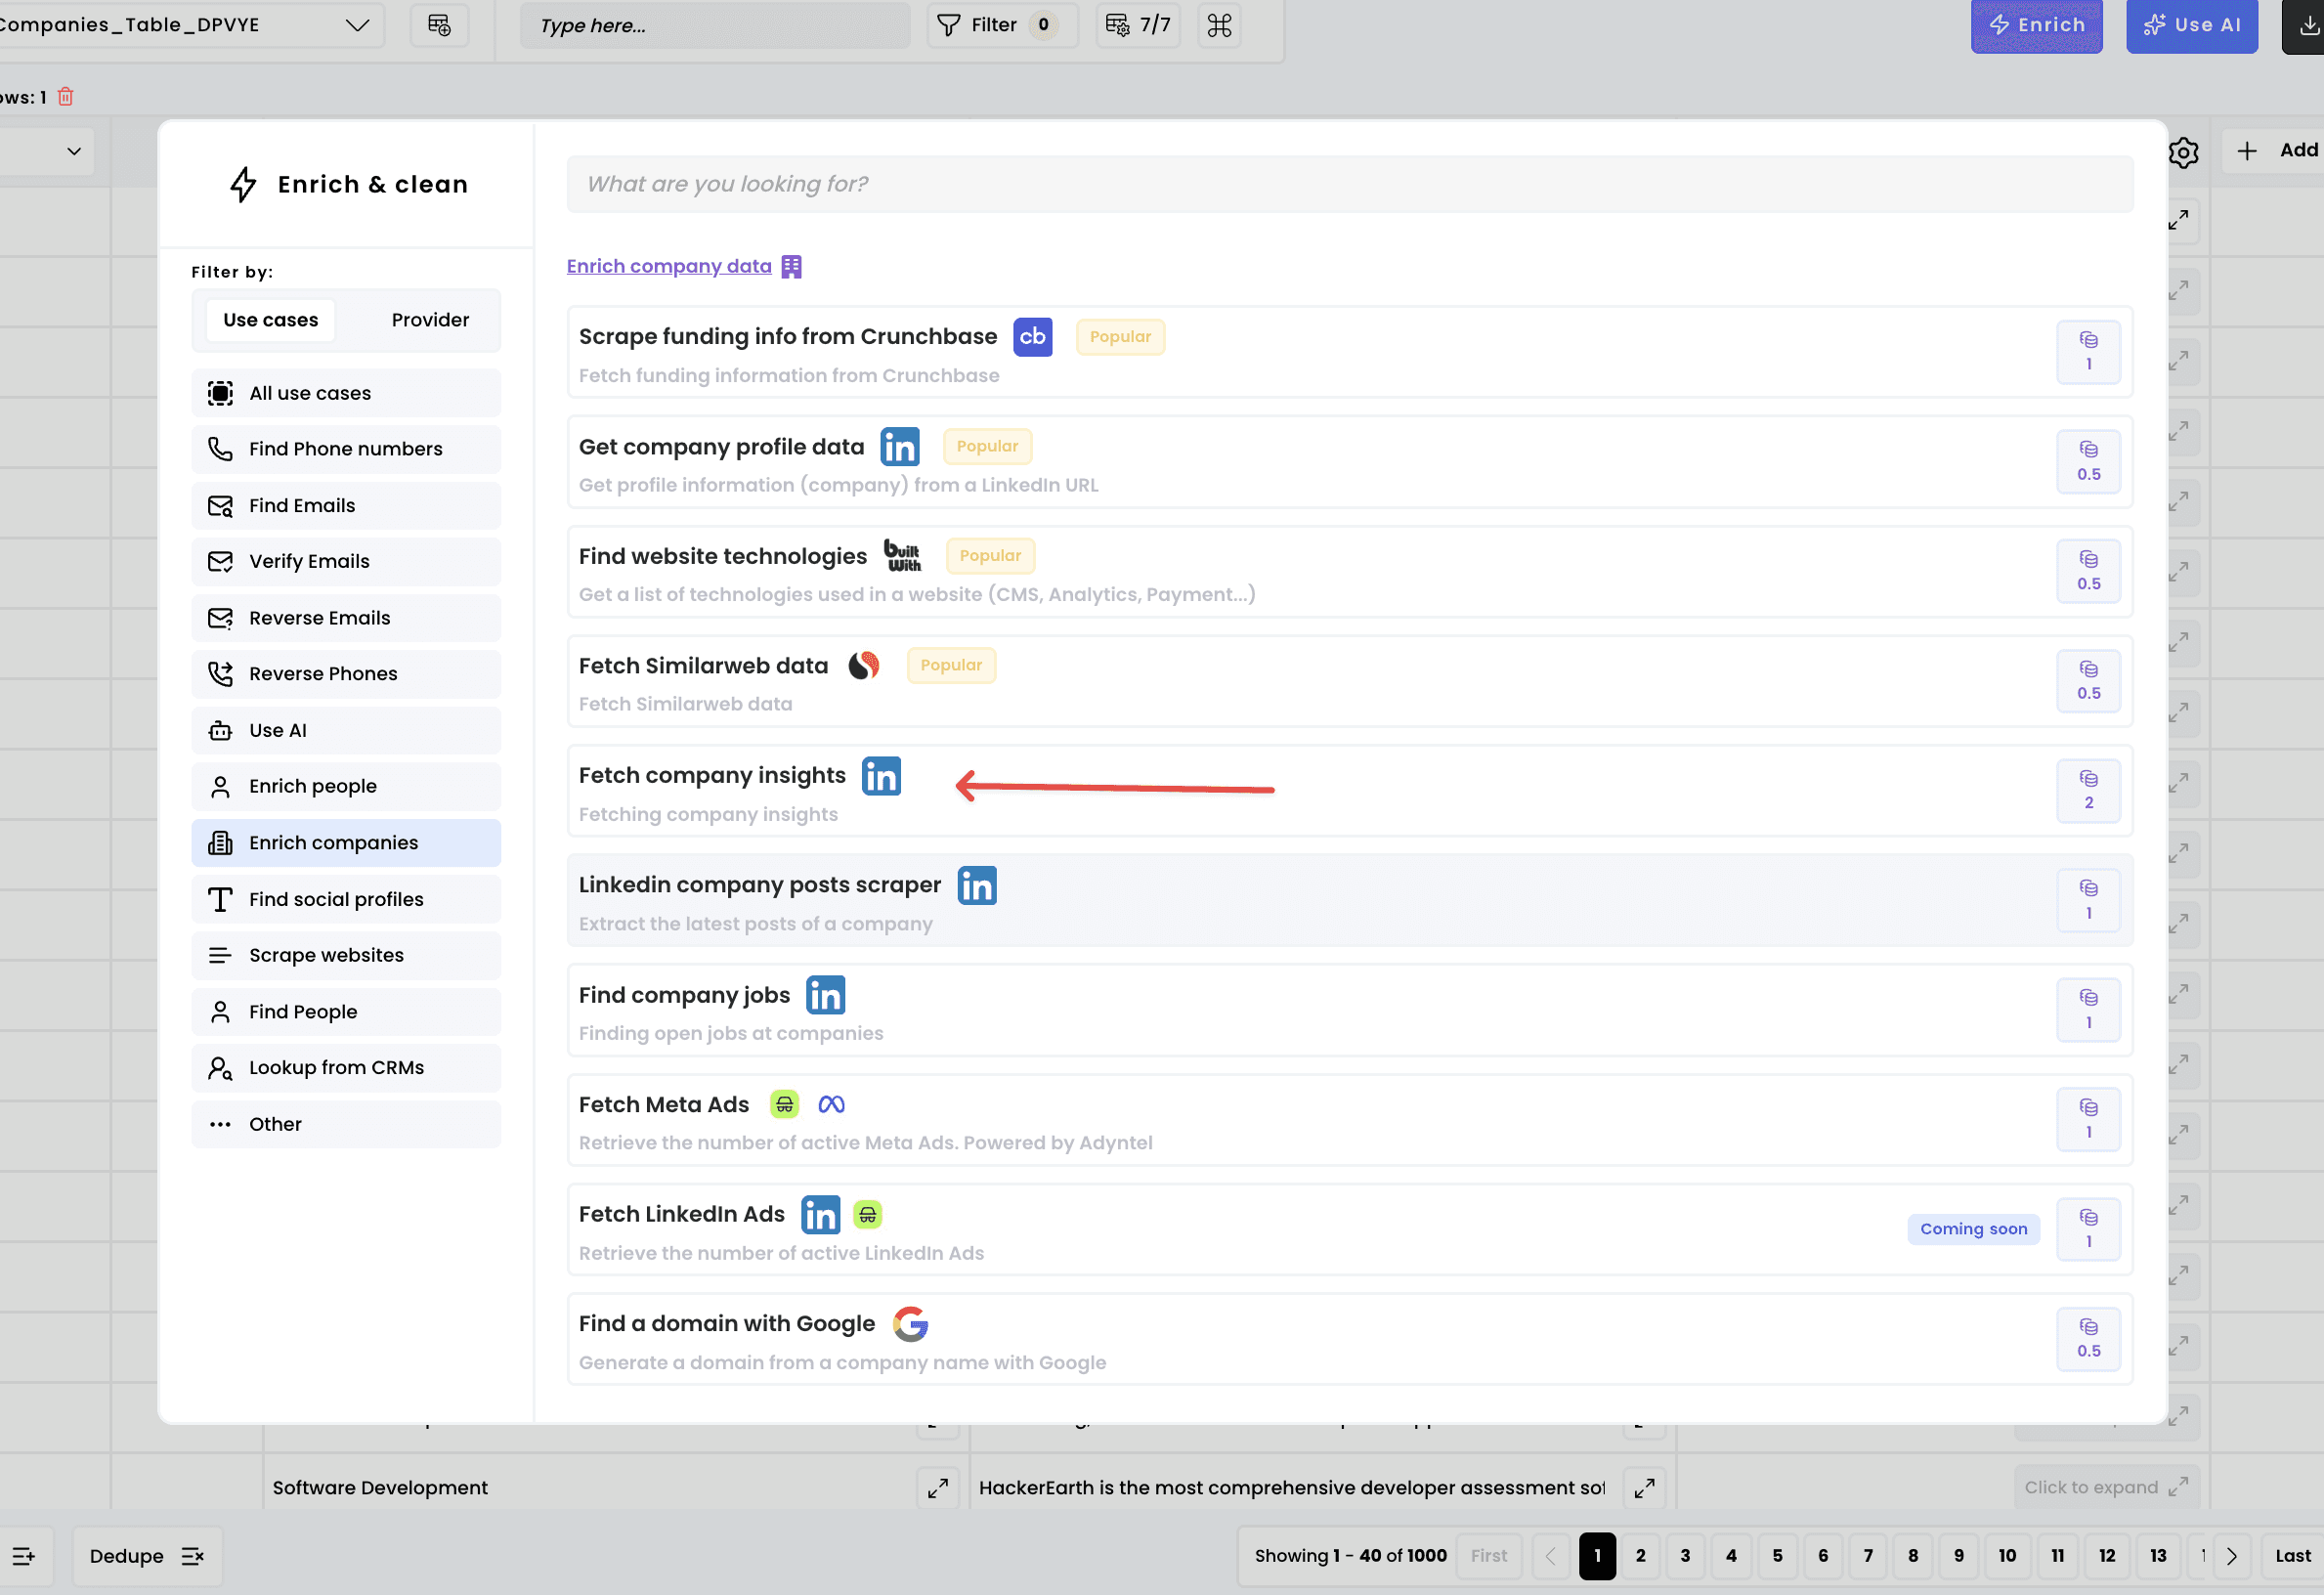Click the 'What are you looking for?' search field

[1349, 184]
